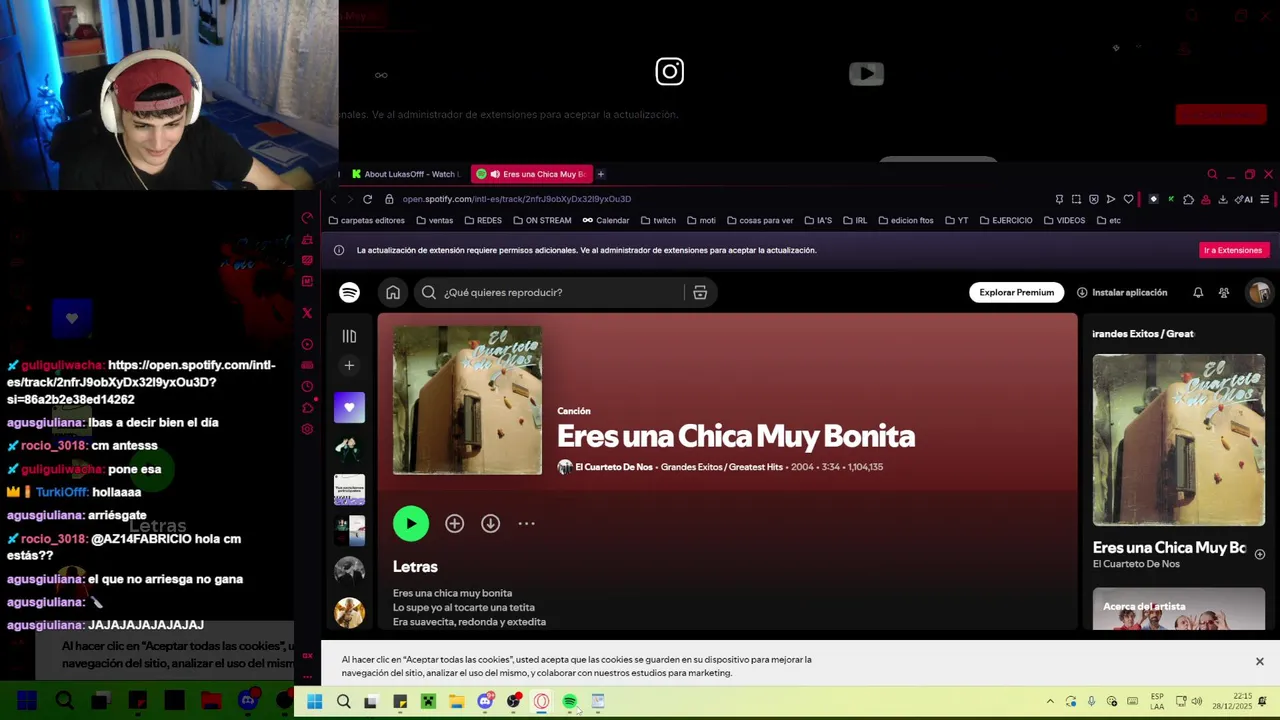This screenshot has width=1280, height=720.
Task: Open Spotify app from the taskbar
Action: (570, 702)
